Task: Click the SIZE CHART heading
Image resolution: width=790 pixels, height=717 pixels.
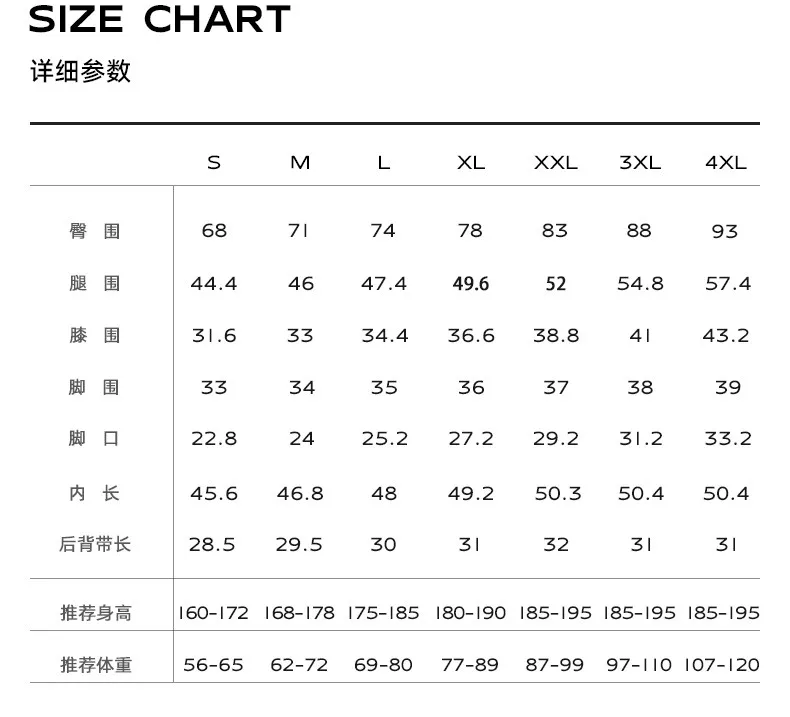Action: pyautogui.click(x=160, y=19)
